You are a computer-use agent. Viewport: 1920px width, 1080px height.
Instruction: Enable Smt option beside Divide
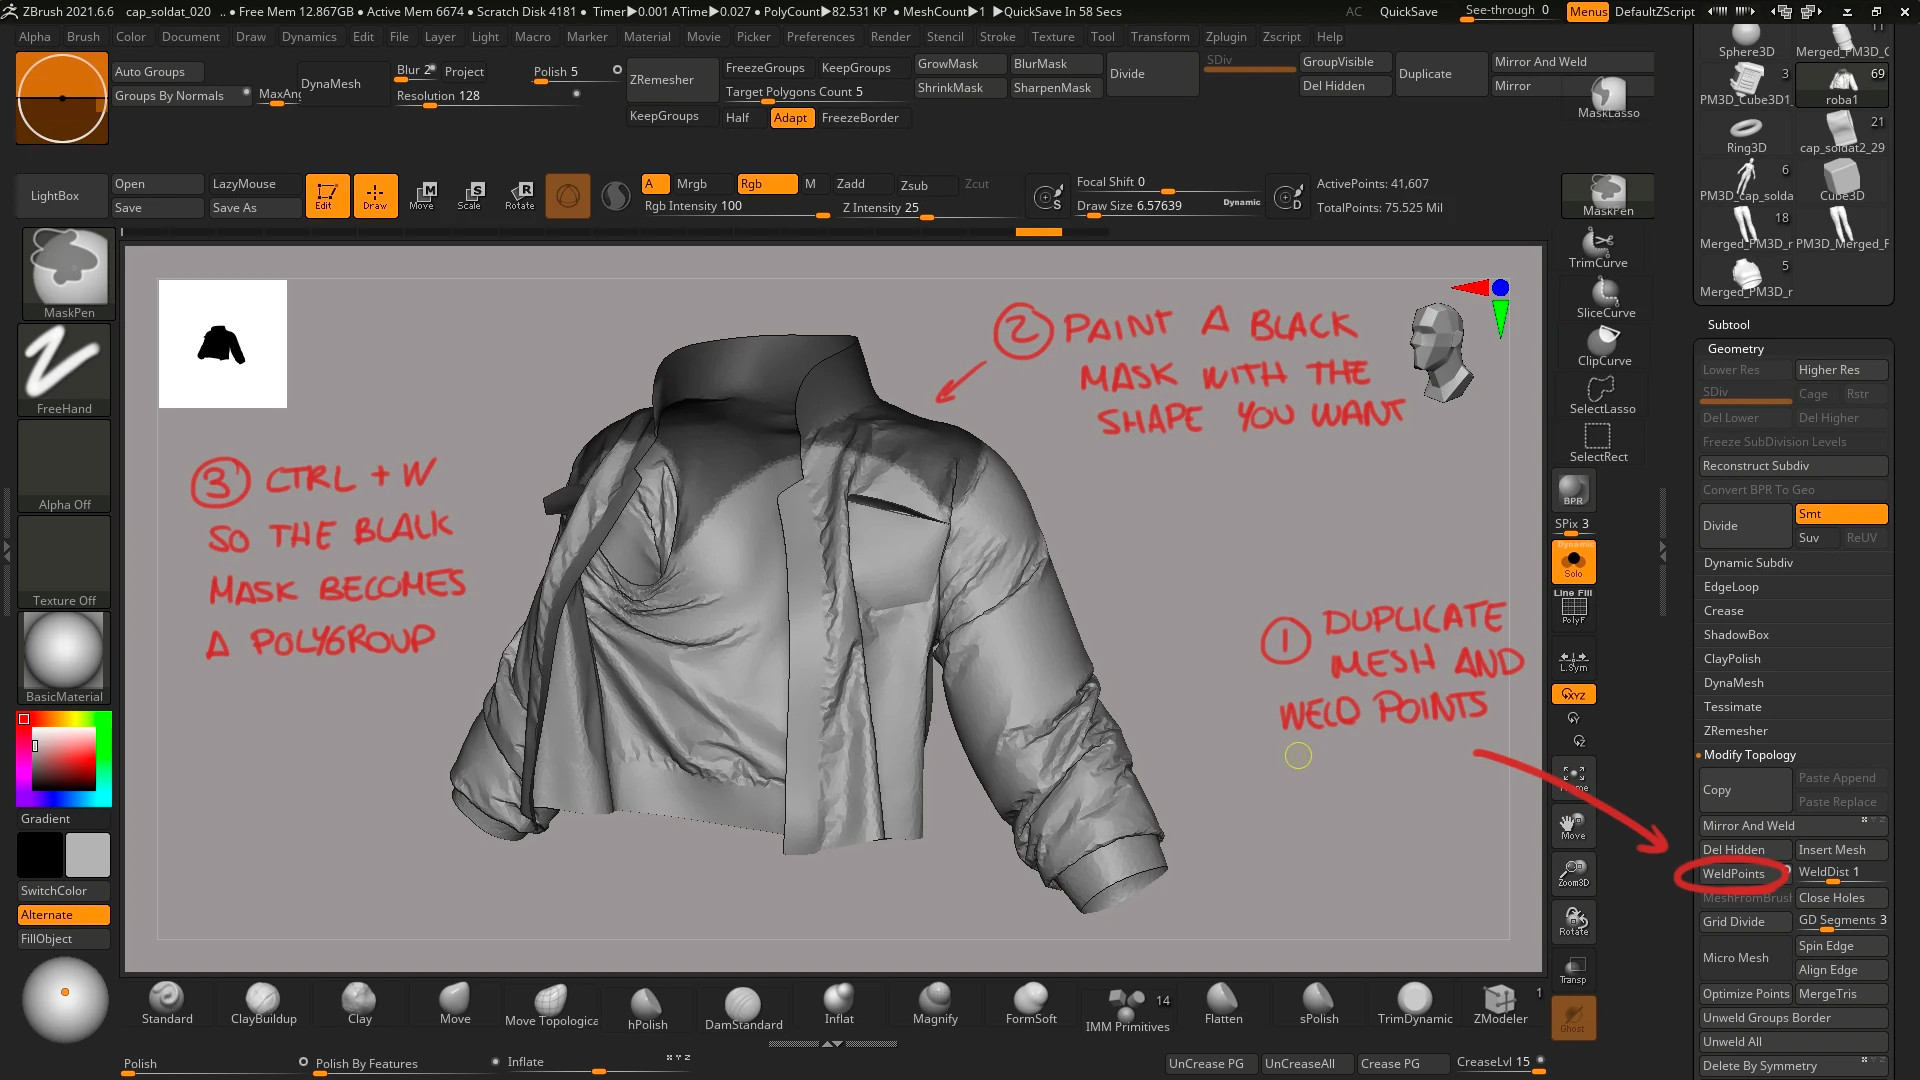tap(1840, 514)
